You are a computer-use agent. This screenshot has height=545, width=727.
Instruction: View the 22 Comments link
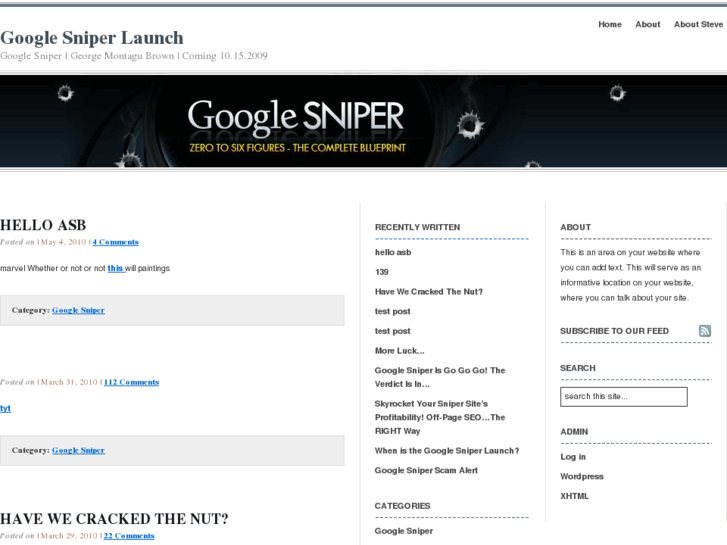tap(129, 536)
